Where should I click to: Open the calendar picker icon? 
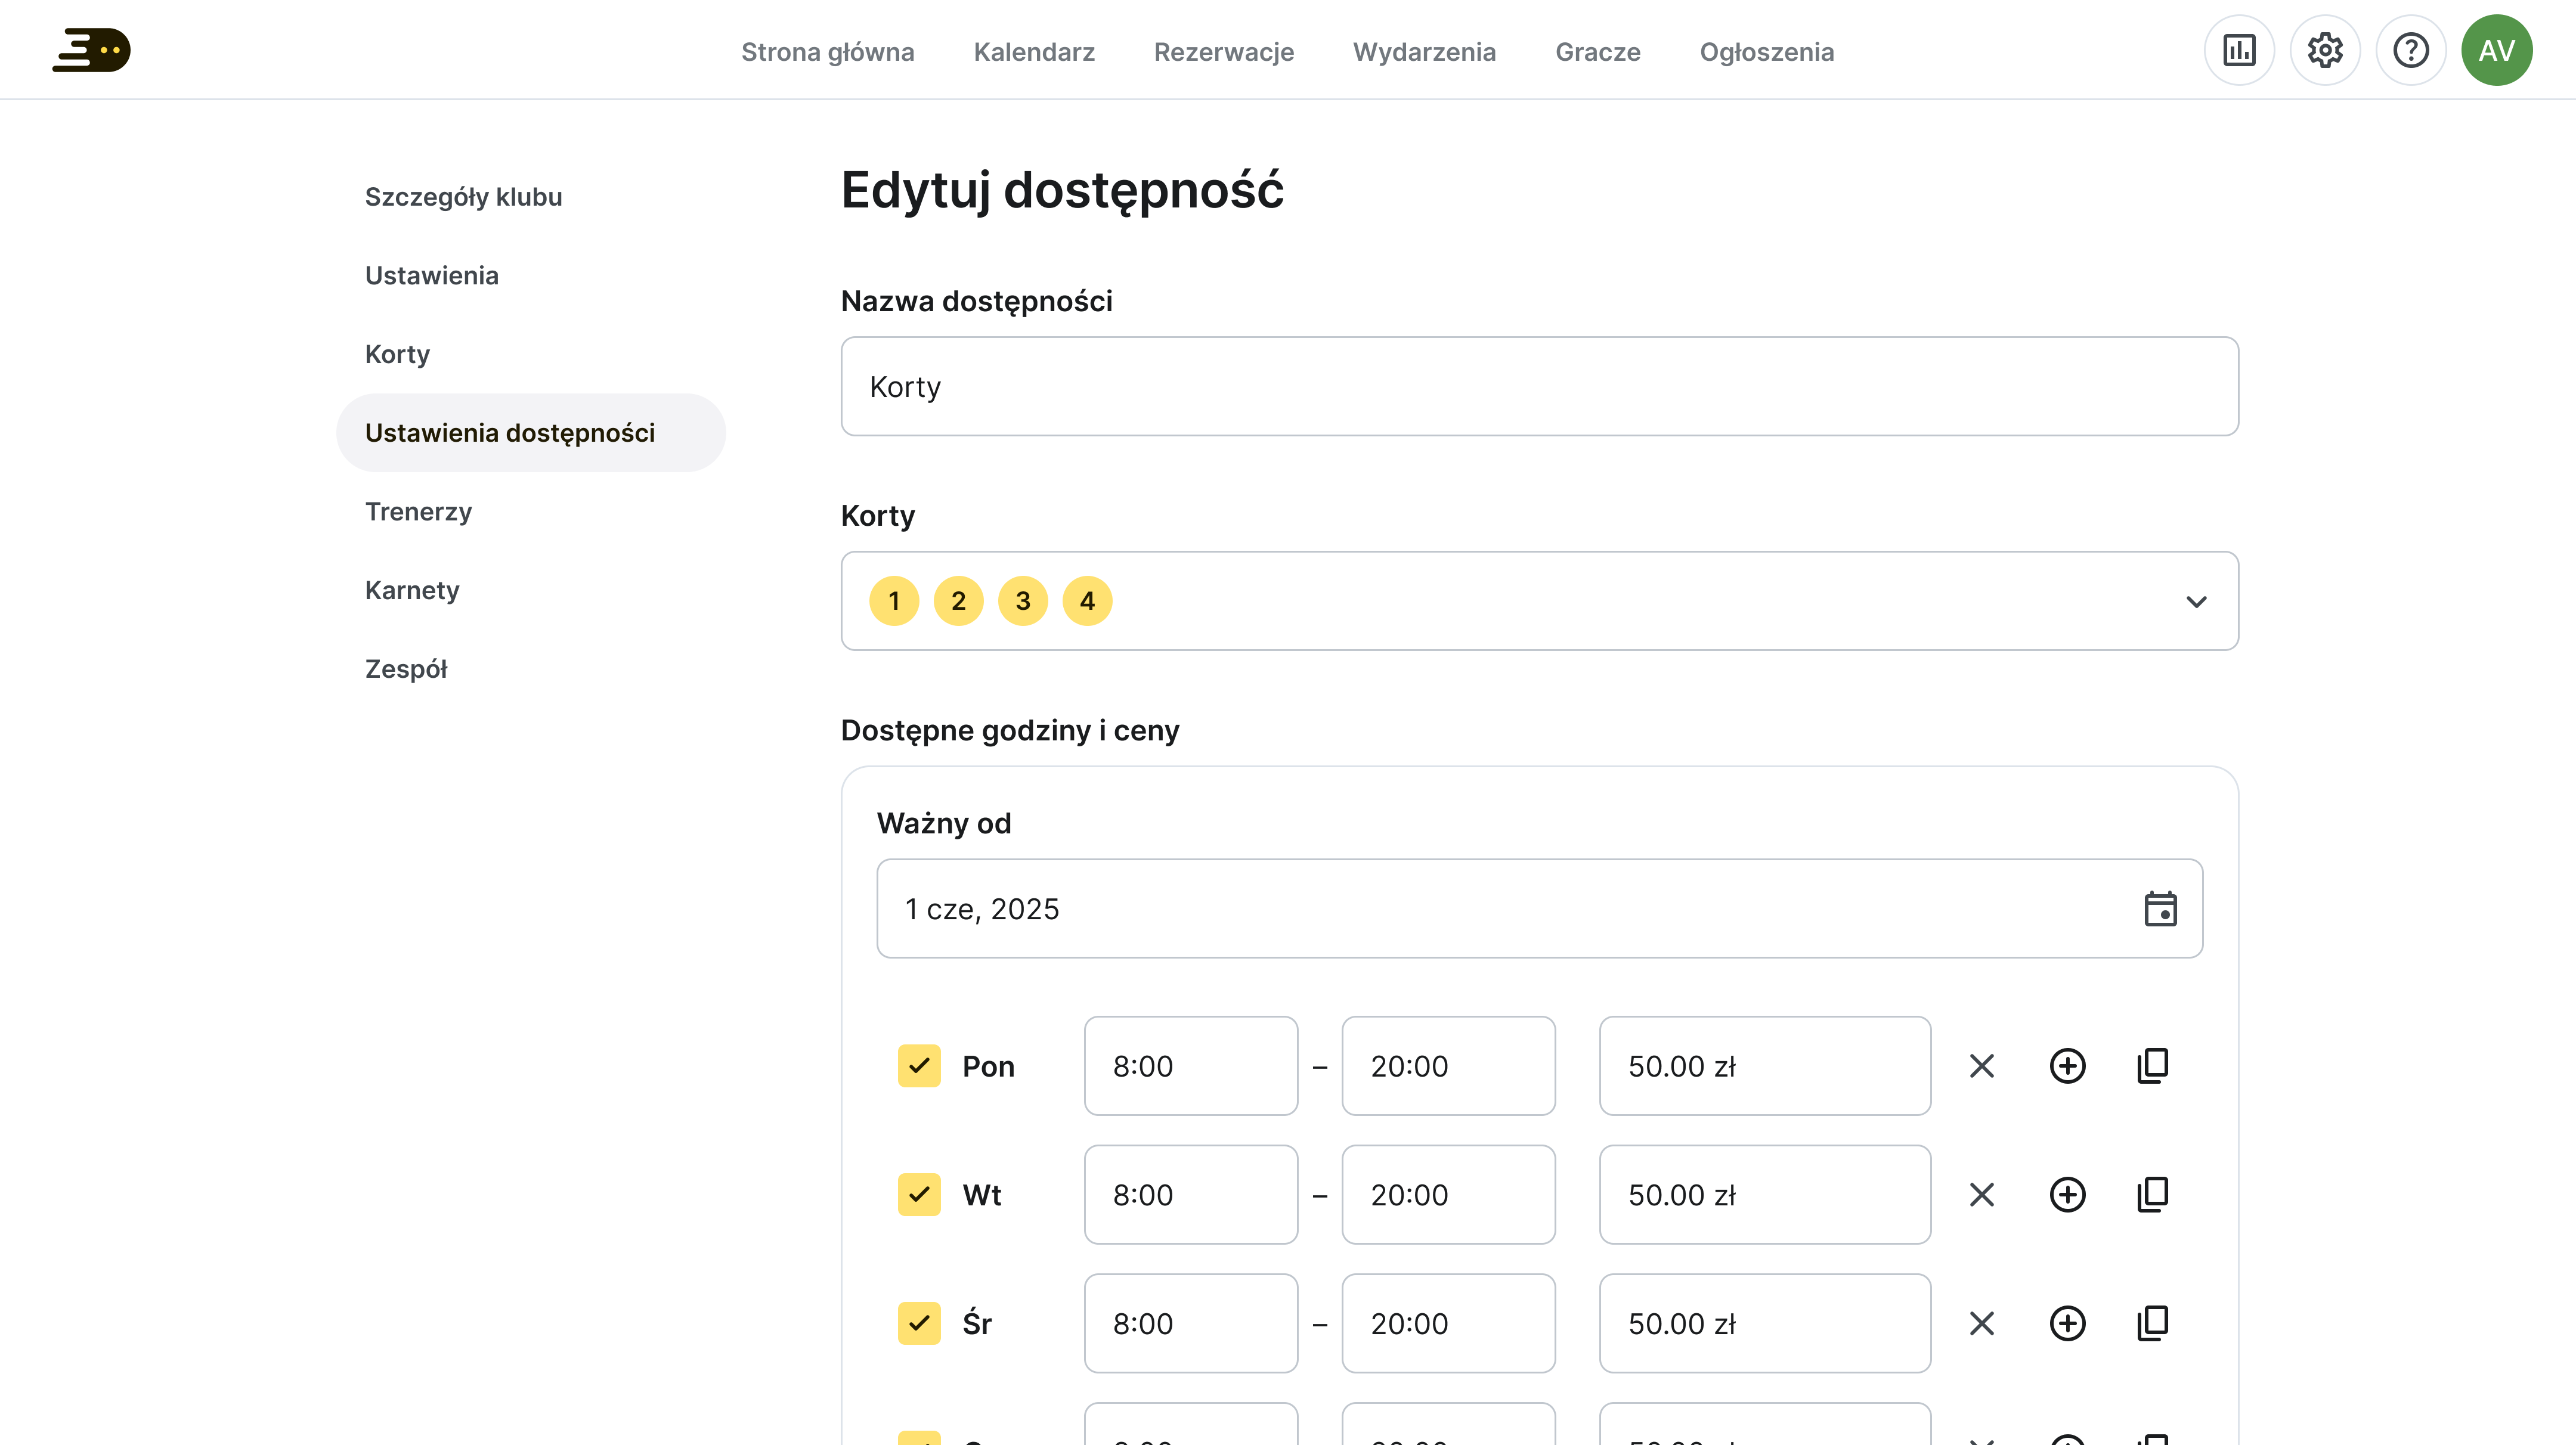coord(2160,909)
